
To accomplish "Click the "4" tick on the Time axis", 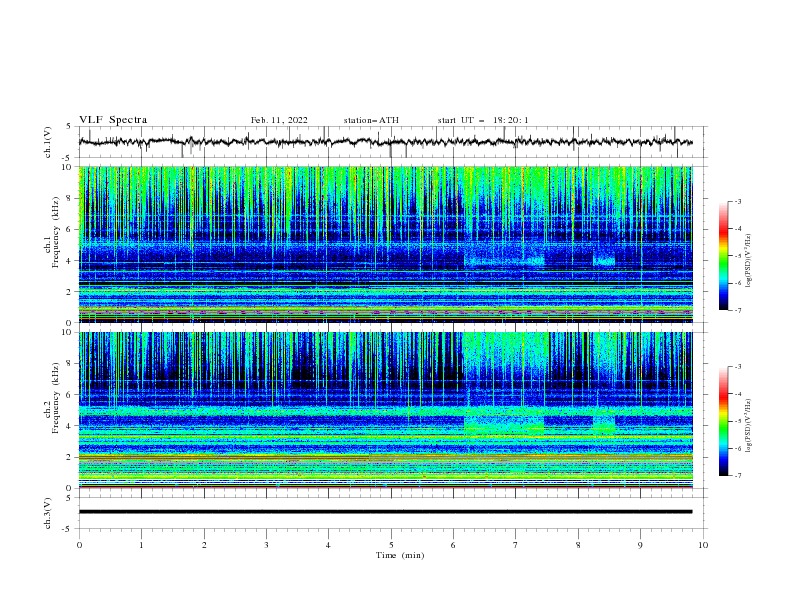I will tap(328, 545).
